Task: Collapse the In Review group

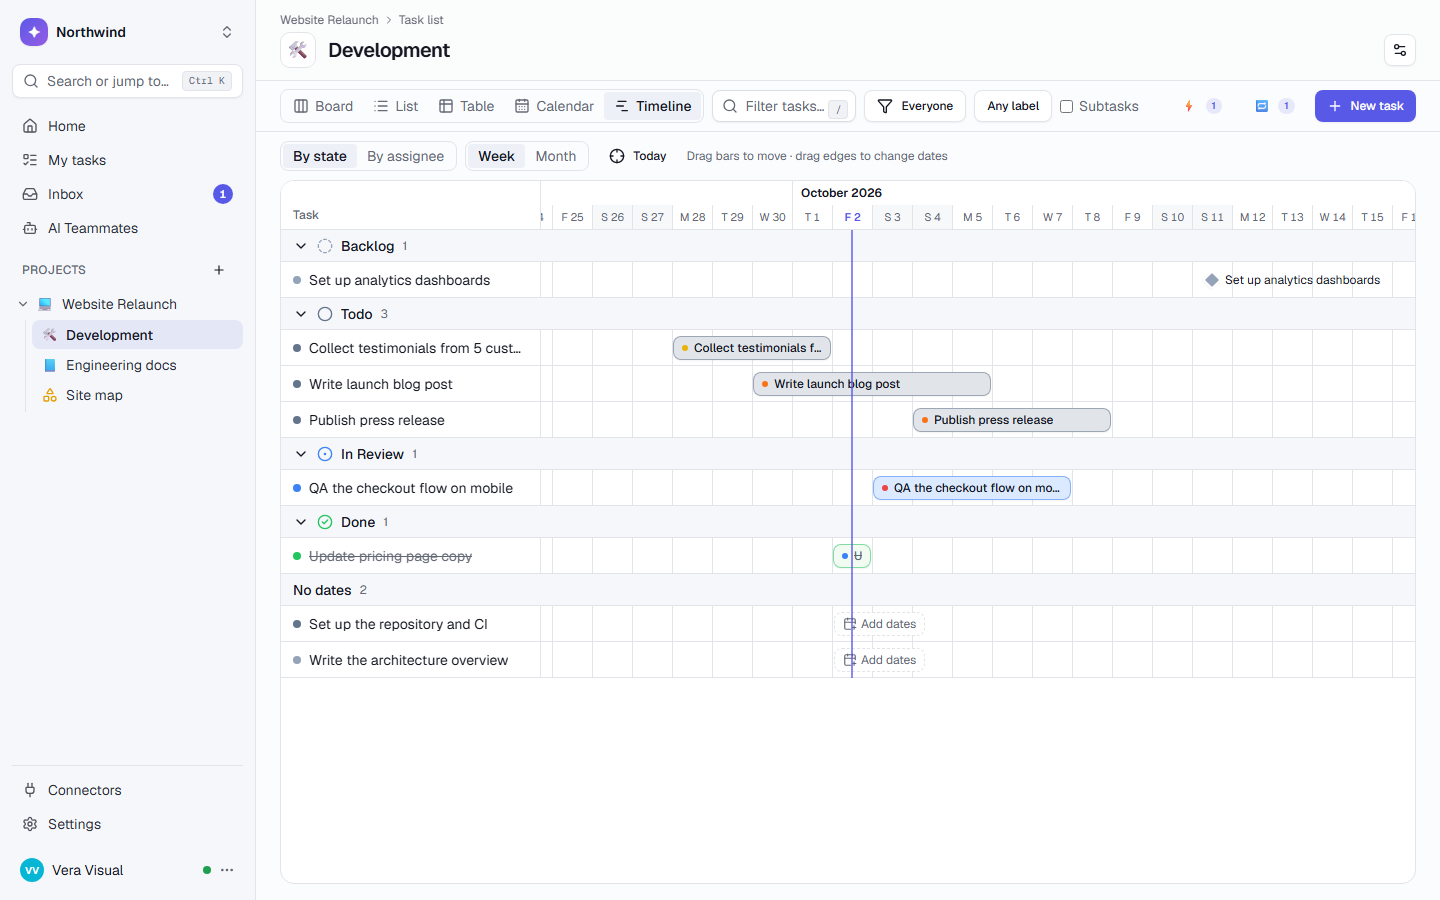Action: tap(301, 454)
